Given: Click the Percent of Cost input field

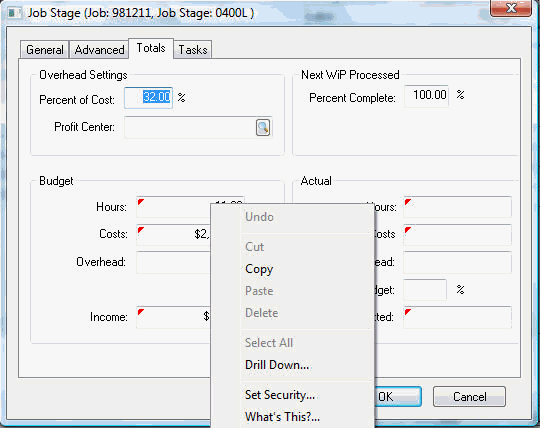Looking at the screenshot, I should click(148, 98).
